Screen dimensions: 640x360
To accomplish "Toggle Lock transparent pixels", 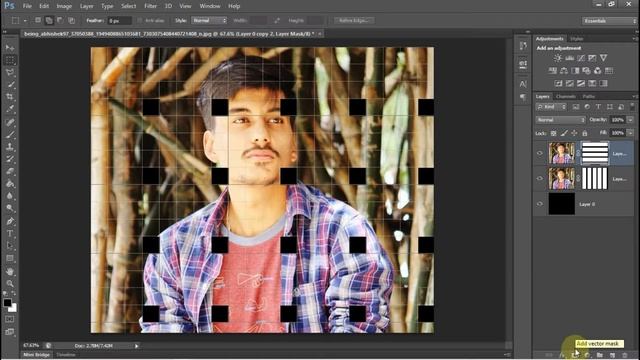I will click(x=553, y=133).
